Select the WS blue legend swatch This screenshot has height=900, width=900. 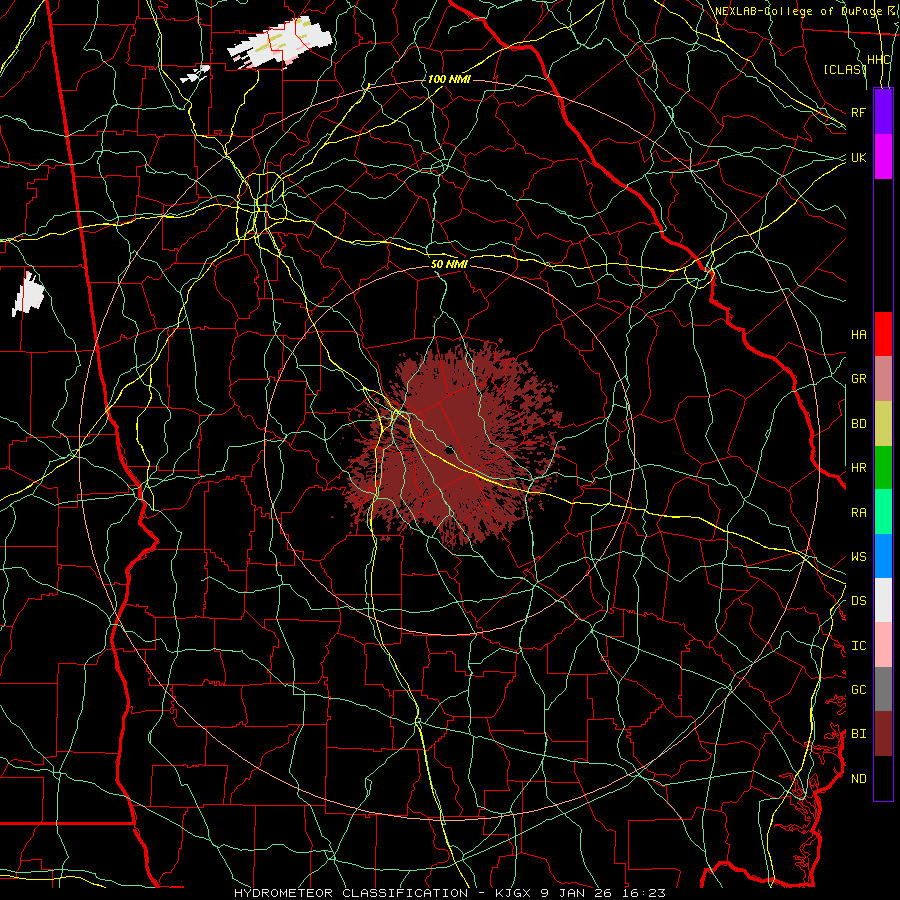click(883, 556)
